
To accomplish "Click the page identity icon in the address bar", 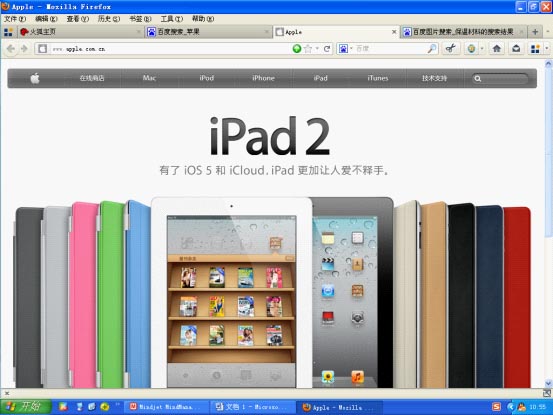I will pos(43,49).
